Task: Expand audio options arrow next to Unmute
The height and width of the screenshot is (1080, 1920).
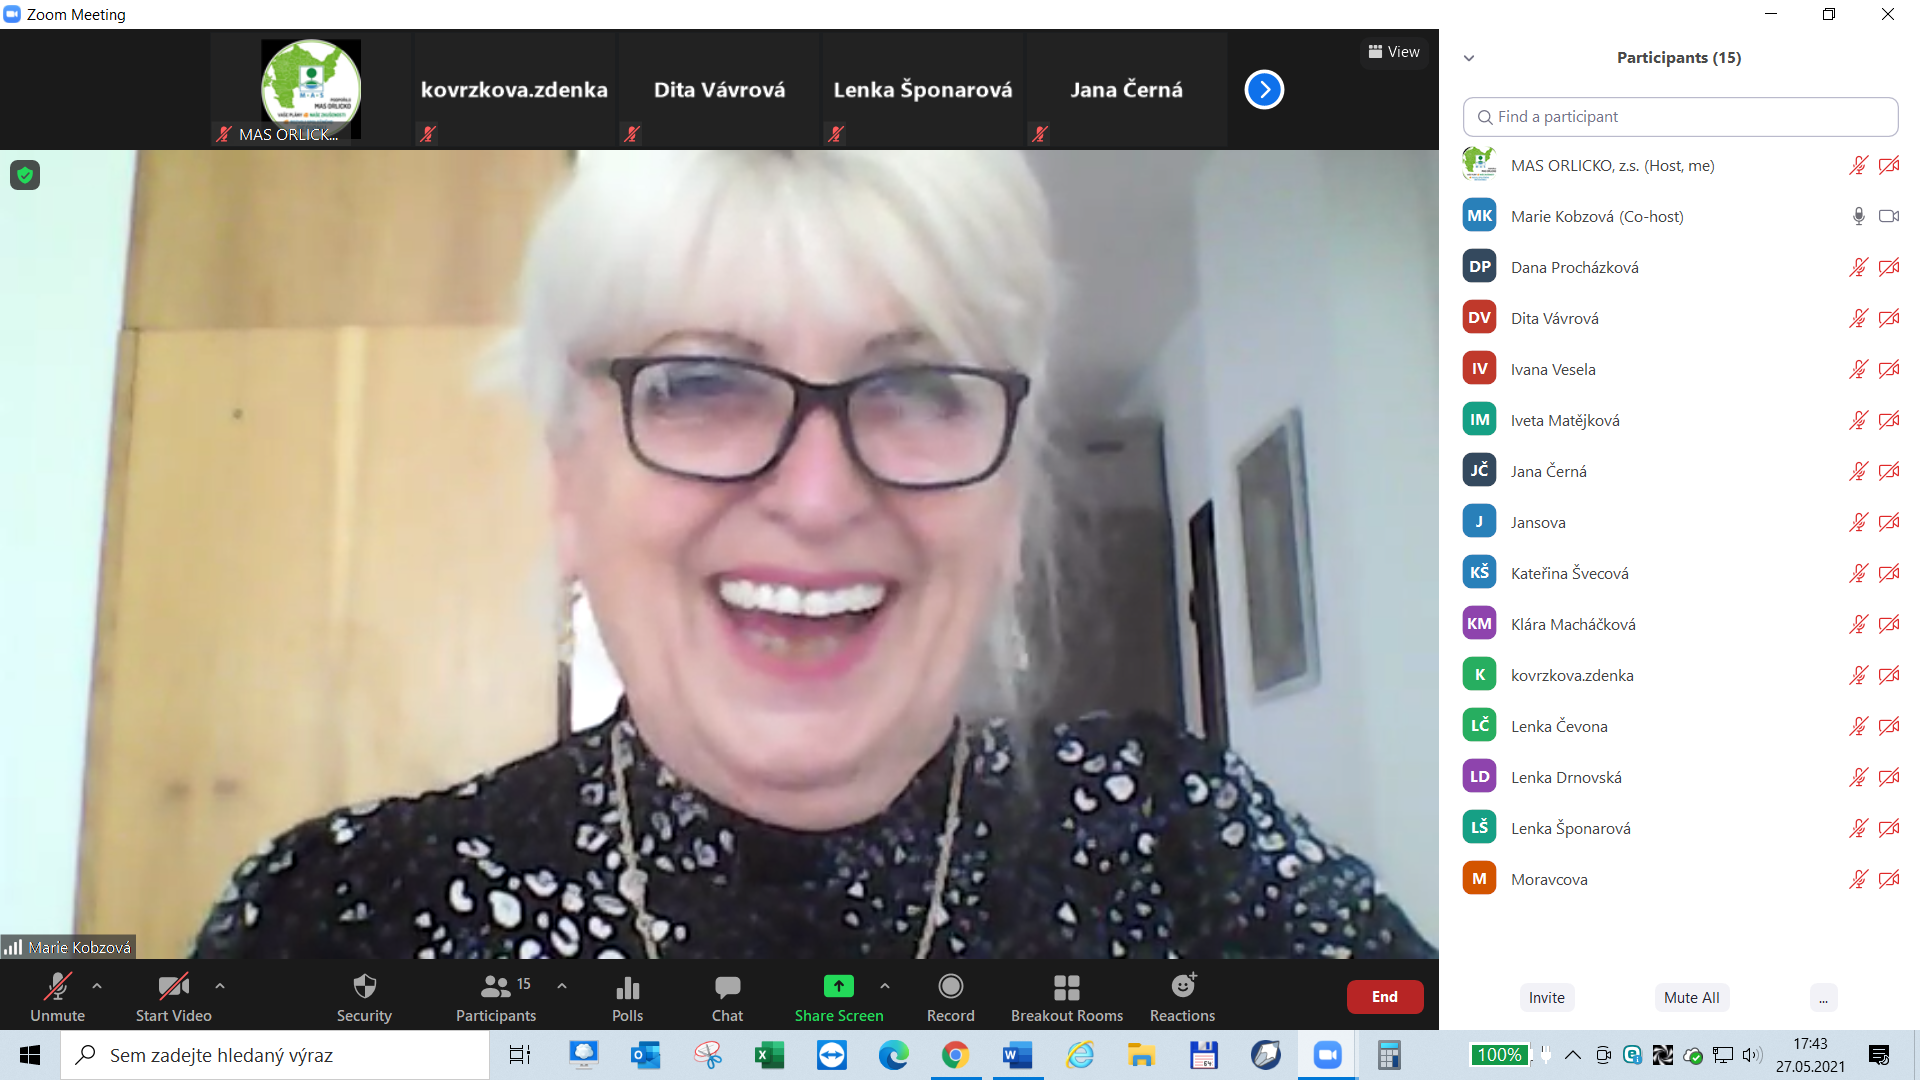Action: pyautogui.click(x=97, y=986)
